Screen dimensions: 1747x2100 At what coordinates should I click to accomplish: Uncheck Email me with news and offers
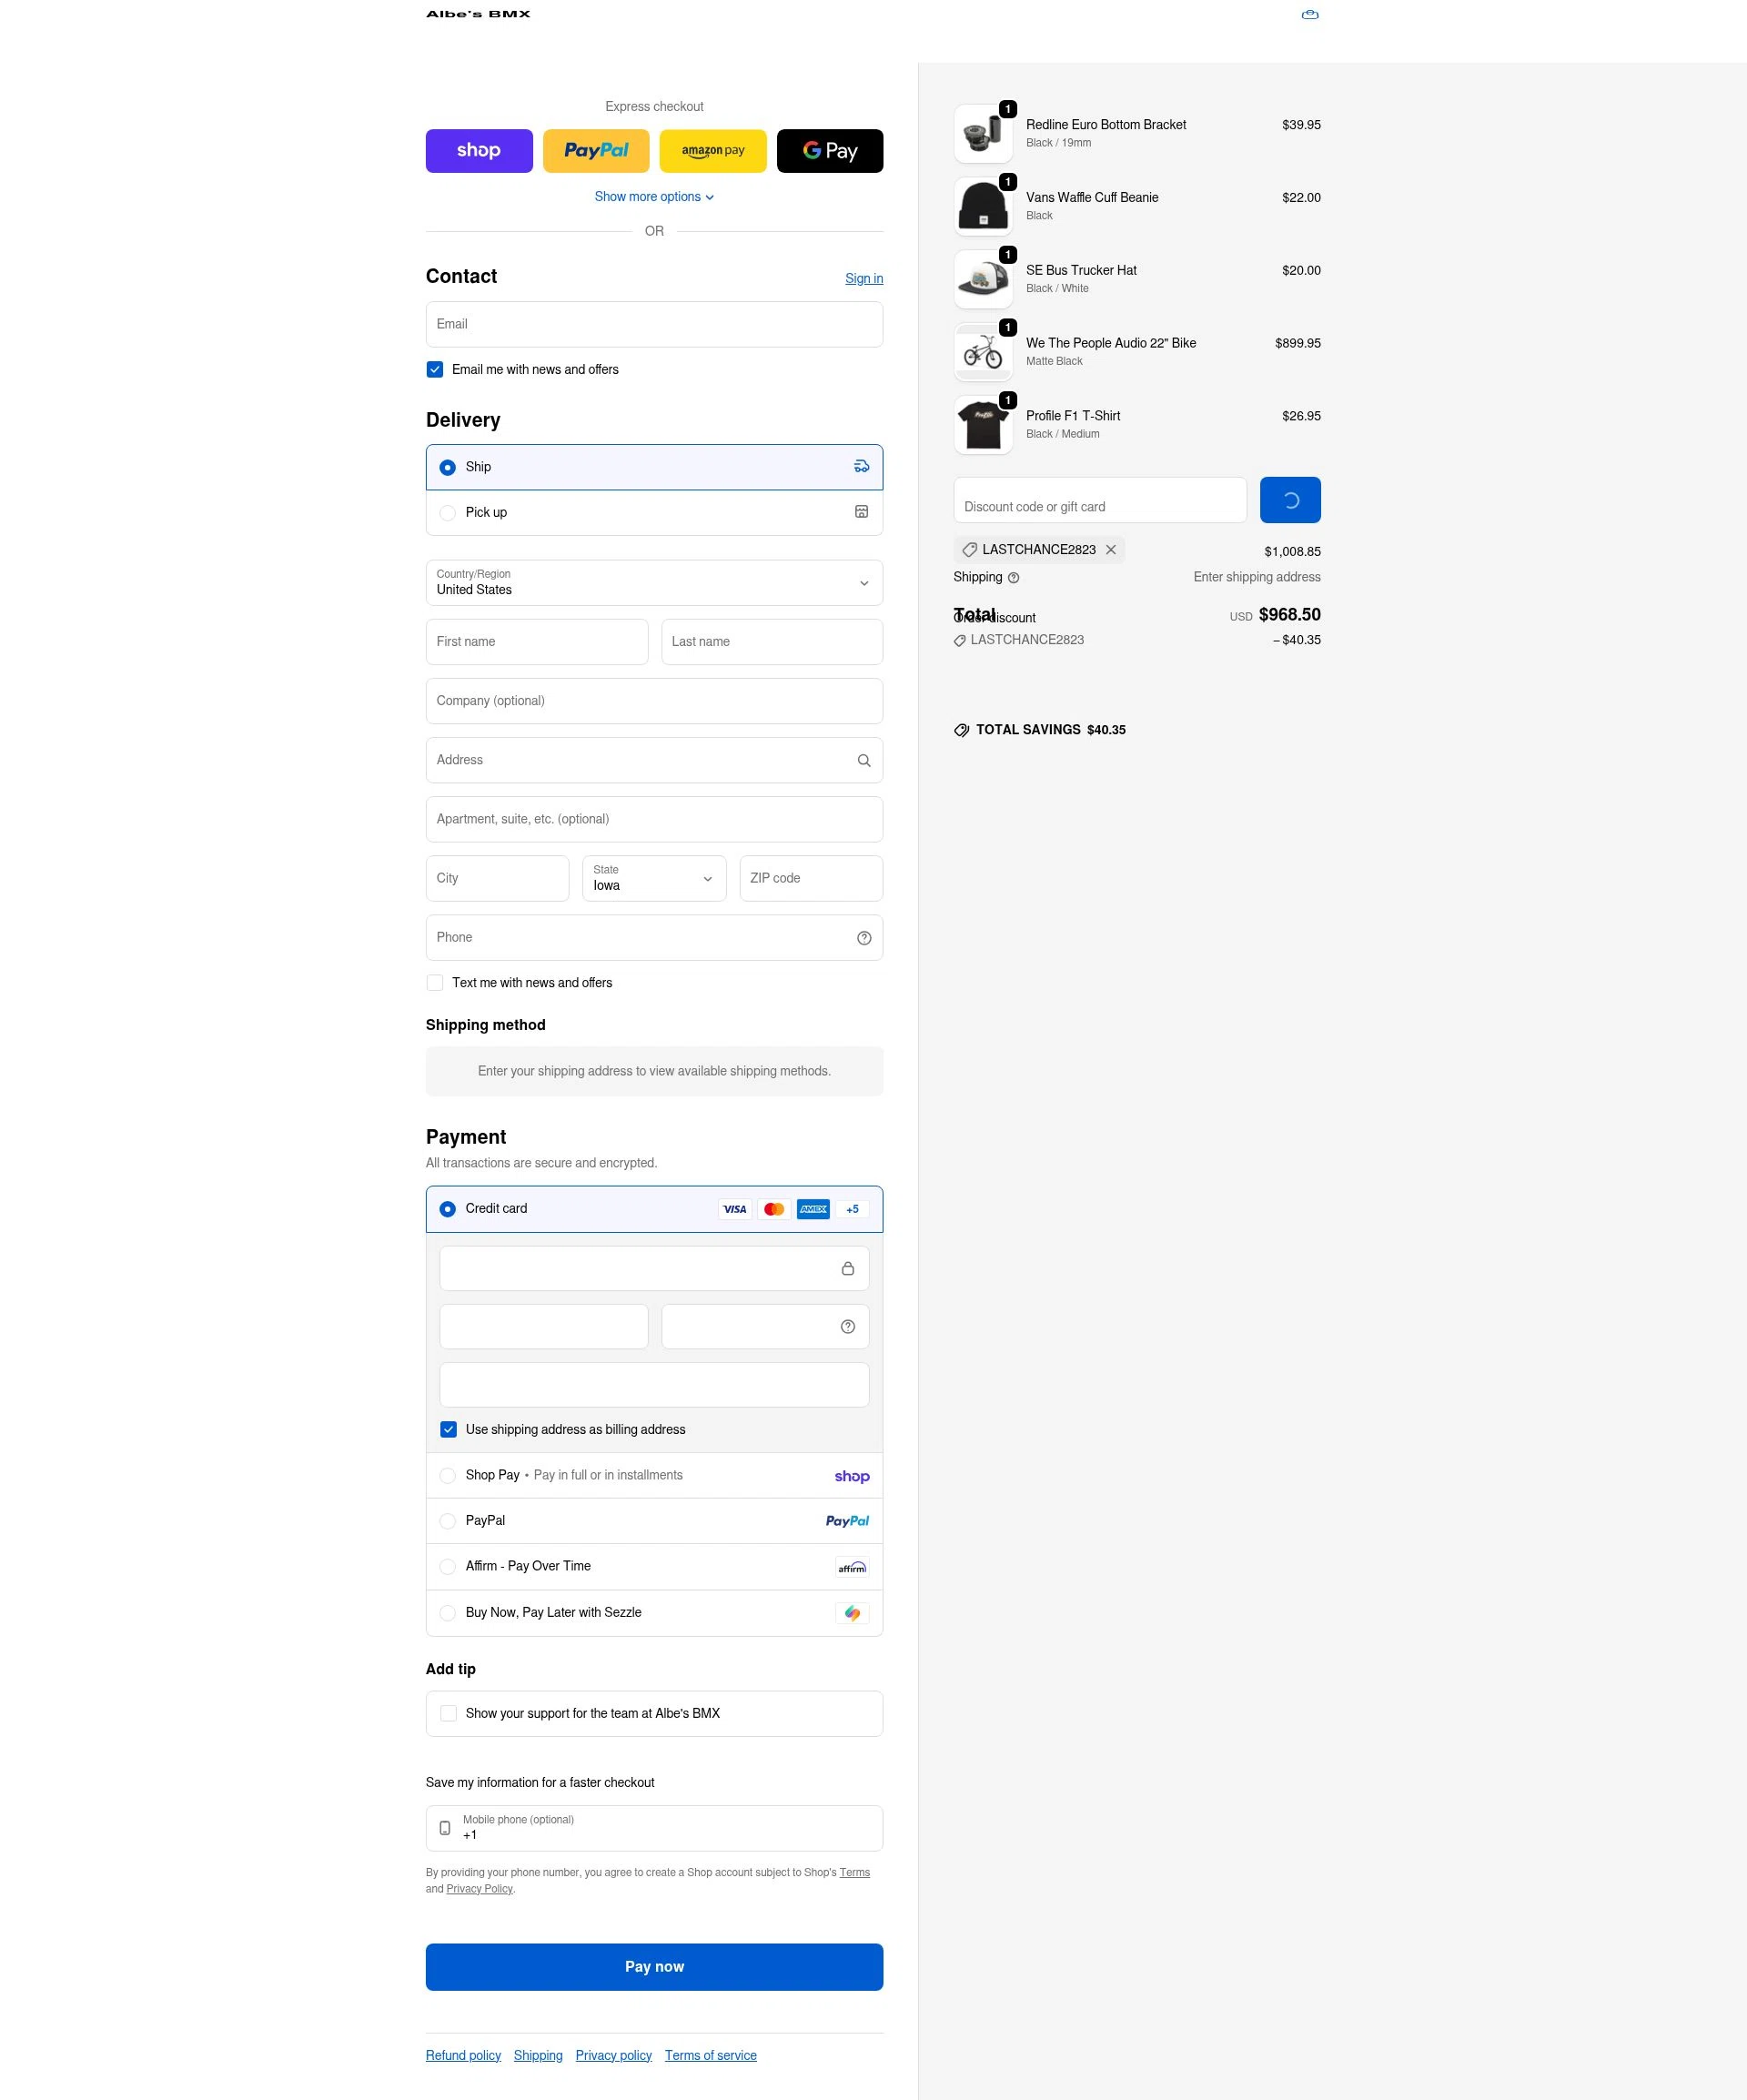coord(435,369)
